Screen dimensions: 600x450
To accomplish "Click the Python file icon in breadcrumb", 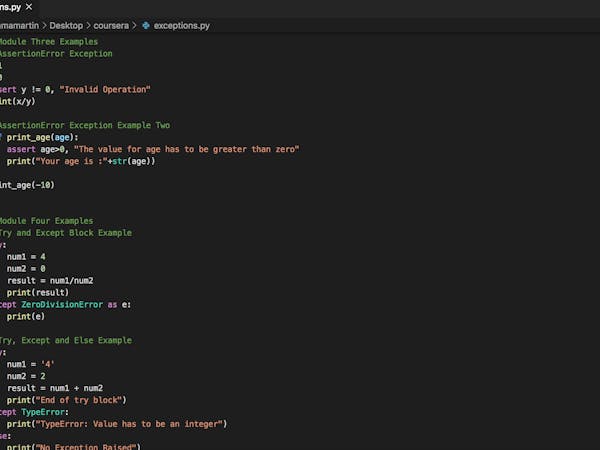I will 146,26.
